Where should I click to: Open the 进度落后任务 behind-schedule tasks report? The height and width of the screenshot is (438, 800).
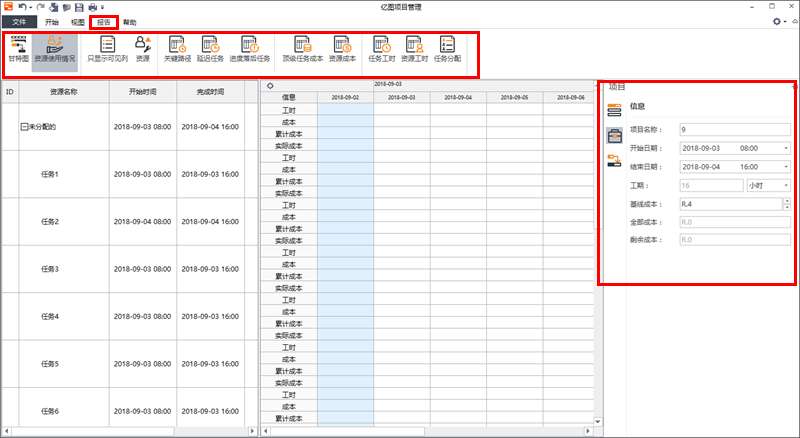(x=249, y=50)
